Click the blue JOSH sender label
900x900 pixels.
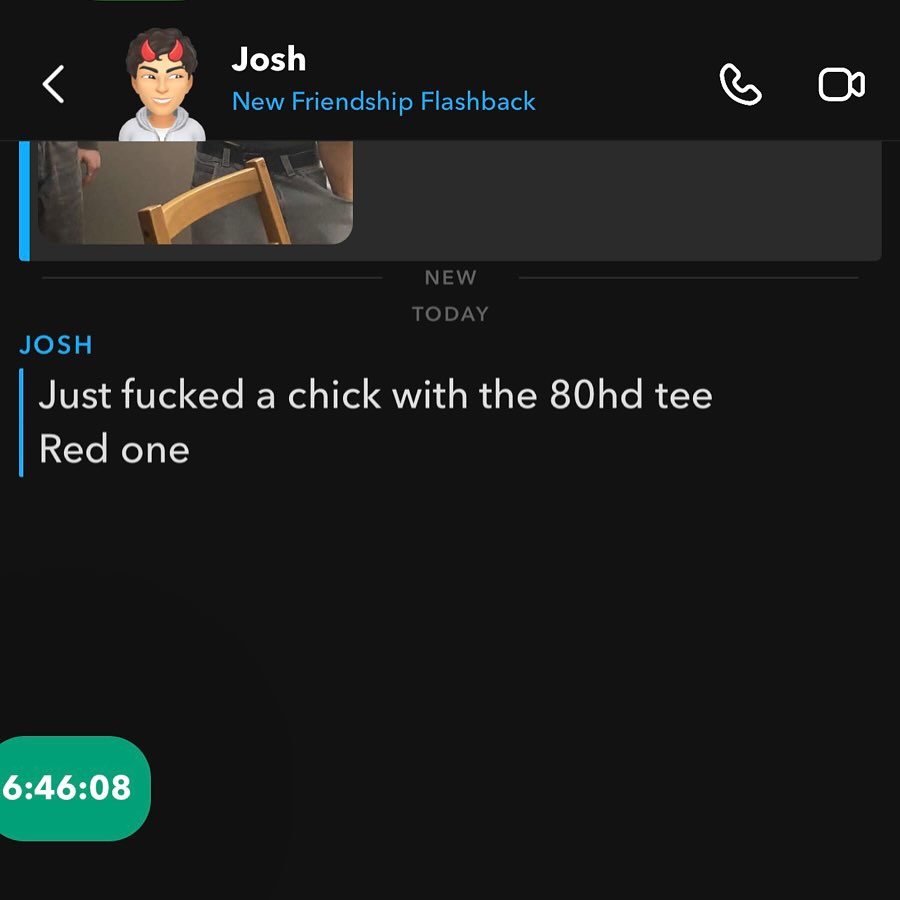click(x=56, y=346)
